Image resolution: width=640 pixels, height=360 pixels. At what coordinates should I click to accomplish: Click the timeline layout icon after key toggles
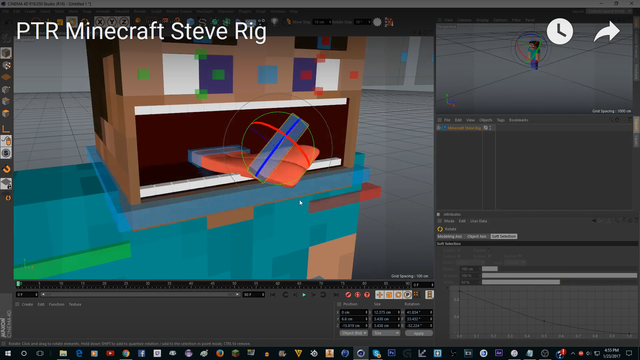pos(429,295)
